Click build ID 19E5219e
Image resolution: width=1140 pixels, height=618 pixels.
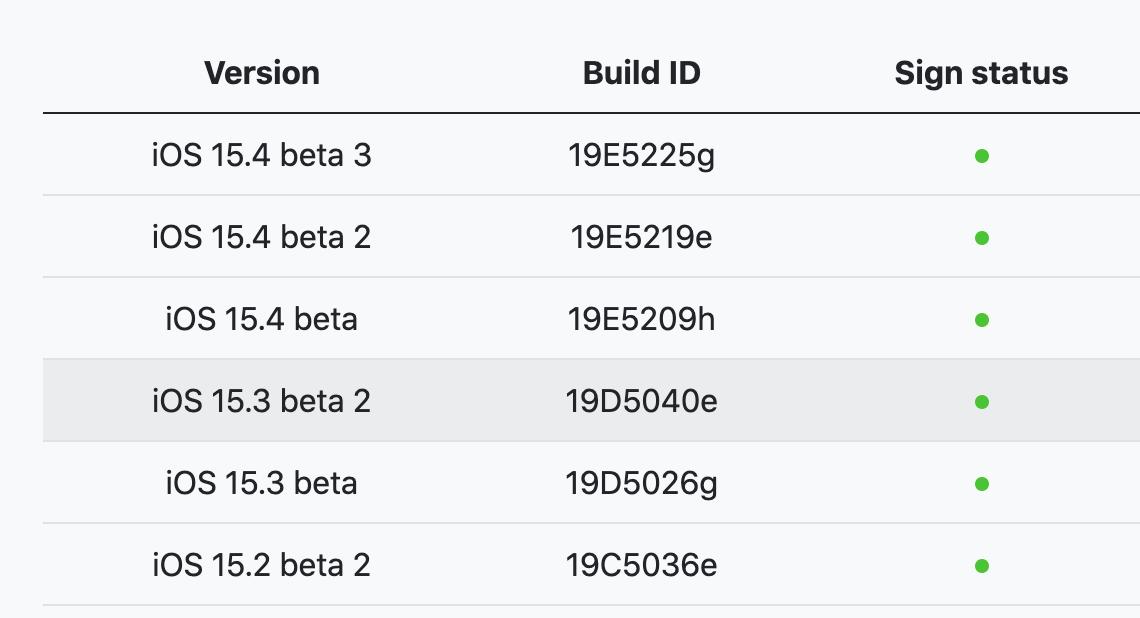tap(641, 238)
